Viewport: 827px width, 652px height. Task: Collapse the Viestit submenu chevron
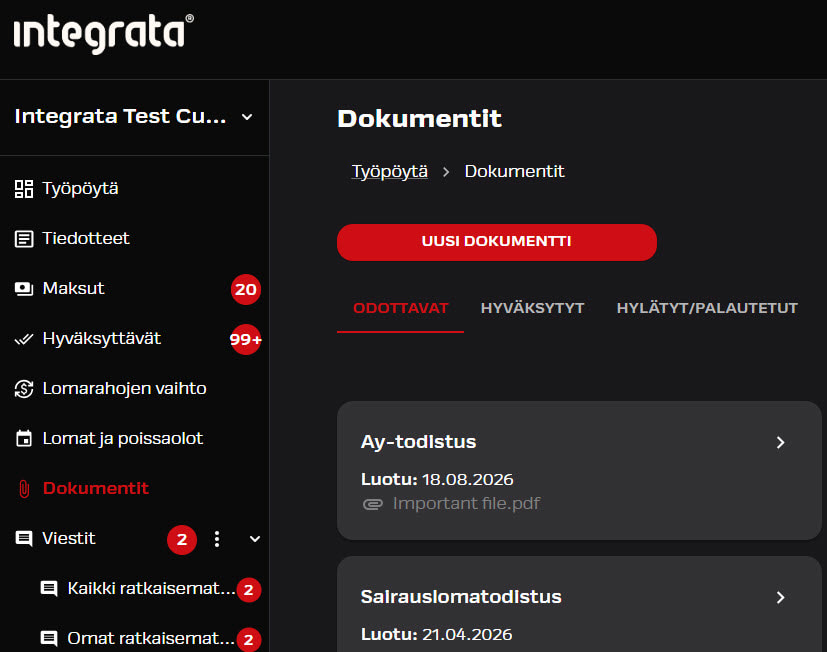tap(255, 539)
